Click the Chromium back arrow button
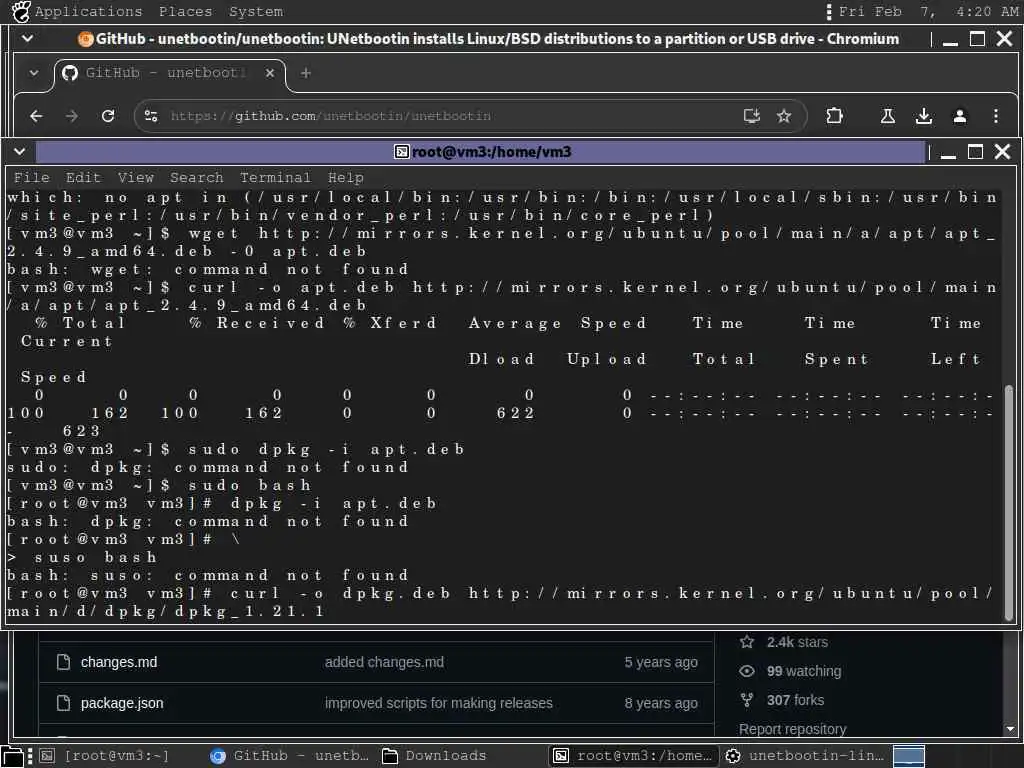1024x768 pixels. [37, 116]
